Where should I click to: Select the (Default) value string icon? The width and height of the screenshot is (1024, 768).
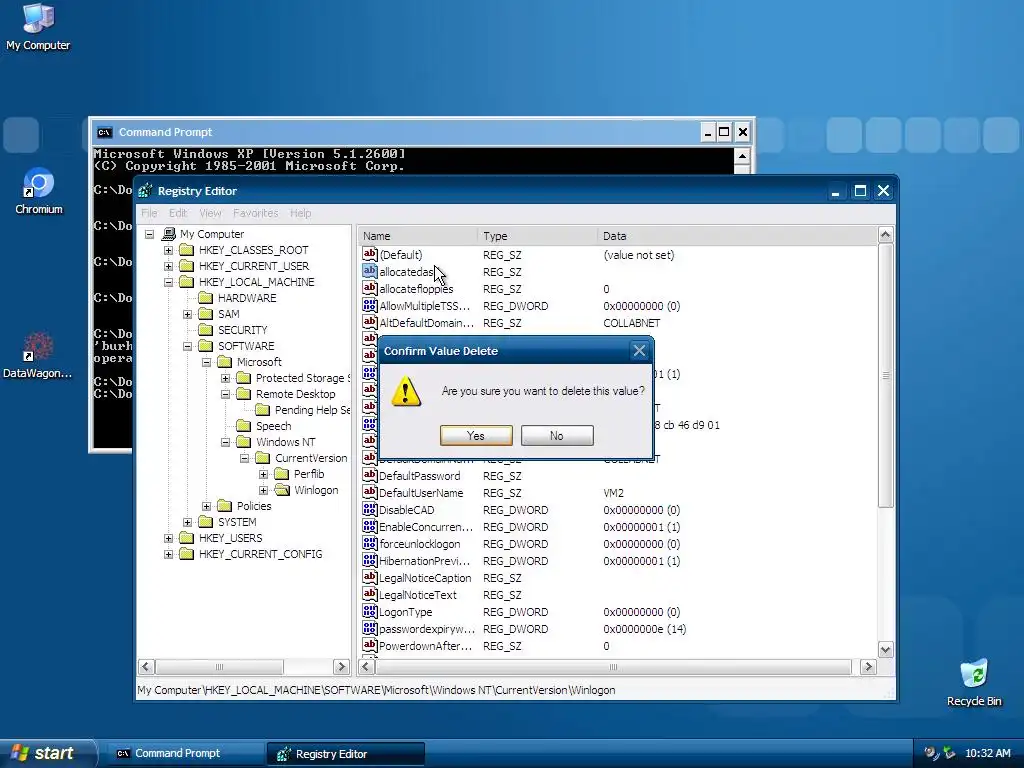click(x=370, y=254)
